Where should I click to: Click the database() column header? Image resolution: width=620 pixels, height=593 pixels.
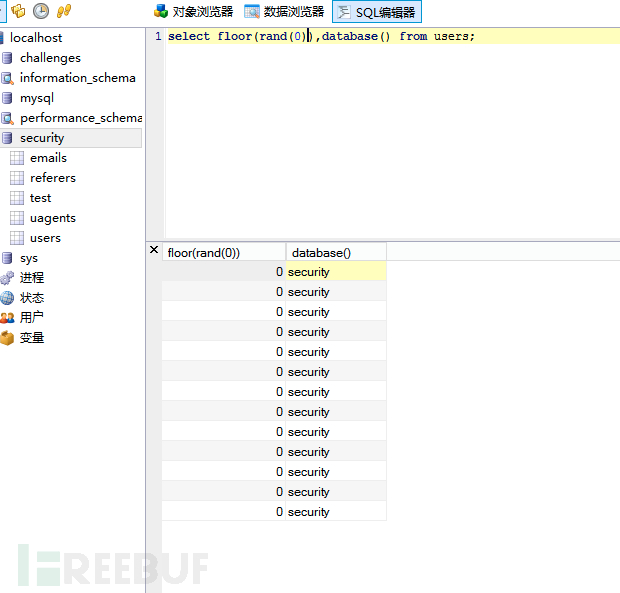point(336,253)
